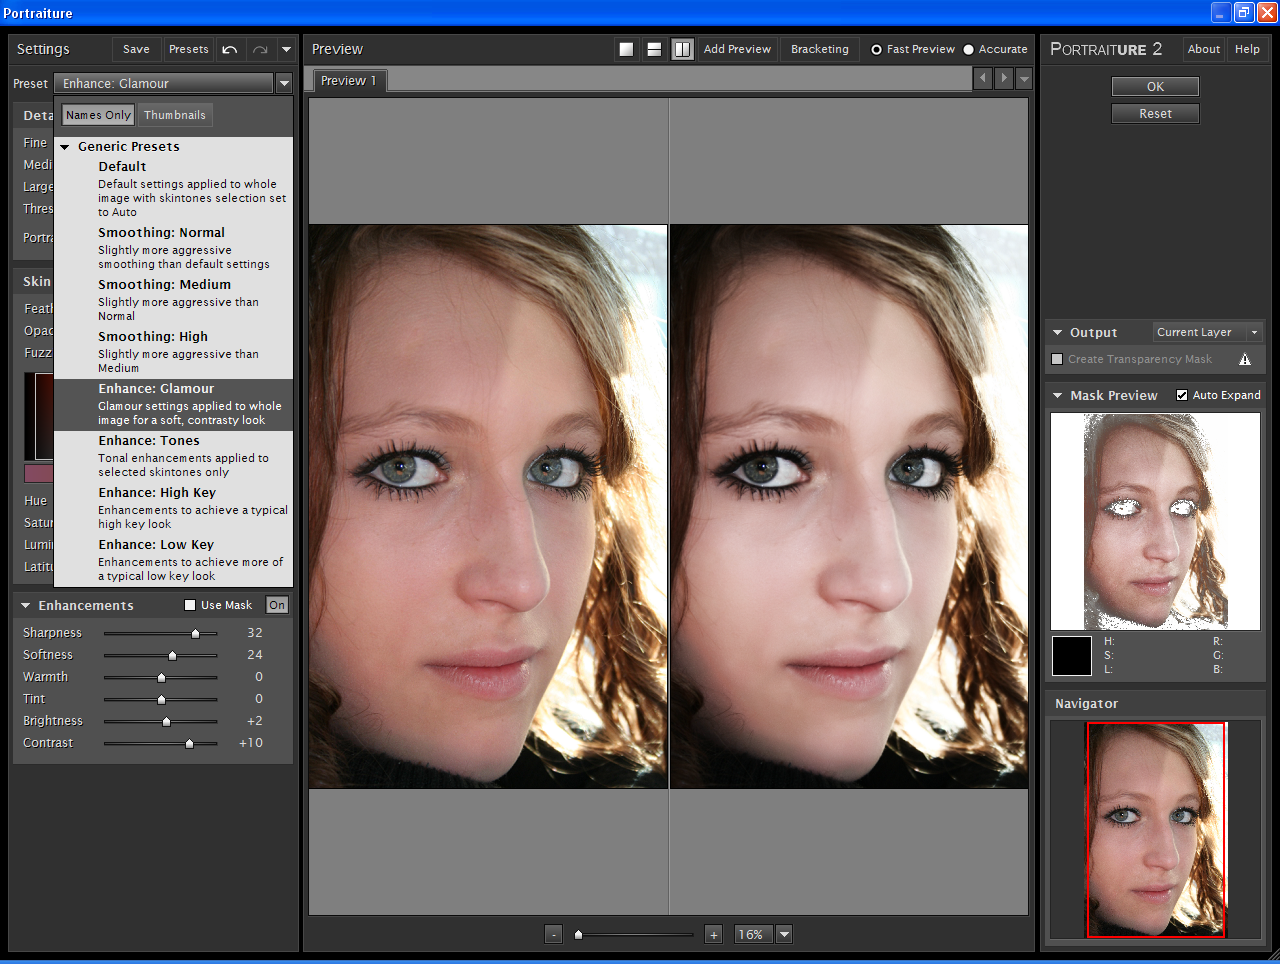This screenshot has height=964, width=1280.
Task: Zoom in using the plus icon
Action: pos(713,934)
